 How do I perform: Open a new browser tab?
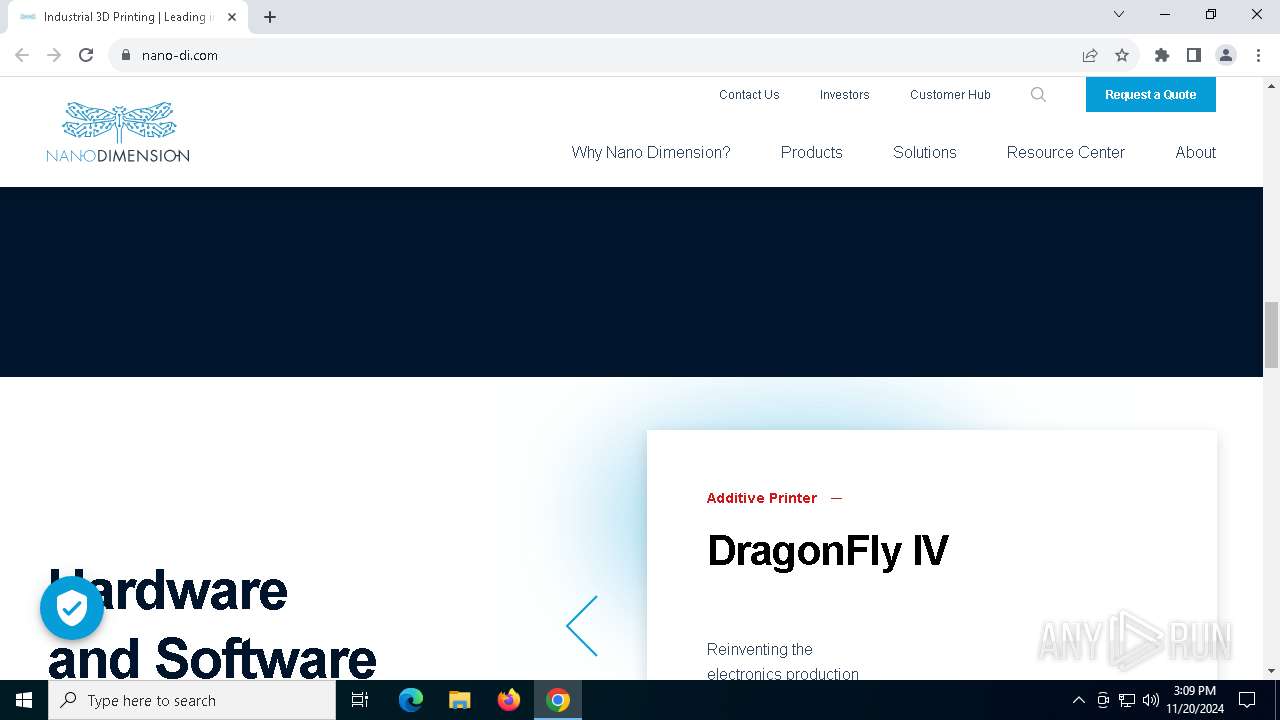point(270,17)
